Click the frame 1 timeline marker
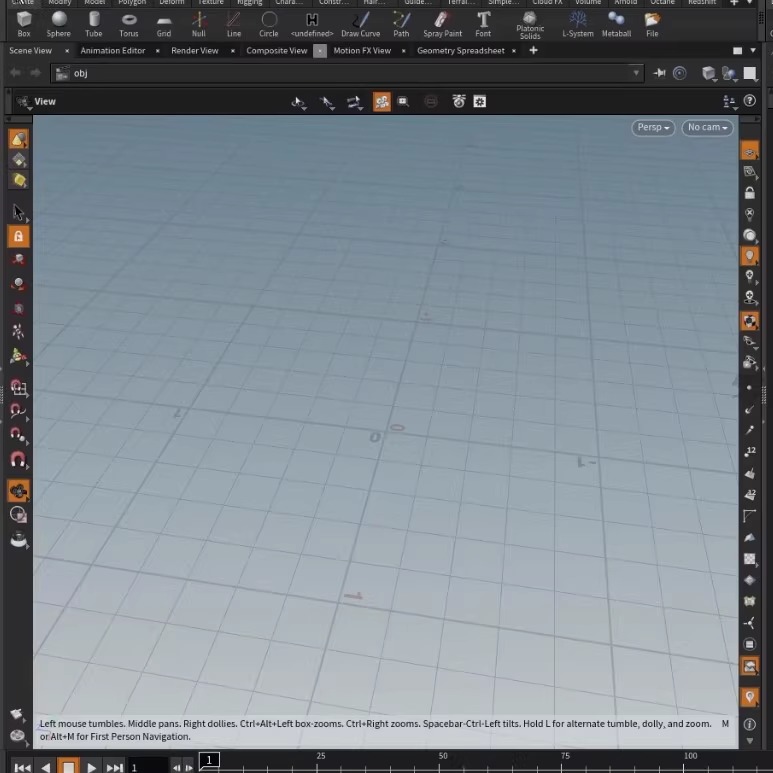The width and height of the screenshot is (773, 773). [x=209, y=760]
